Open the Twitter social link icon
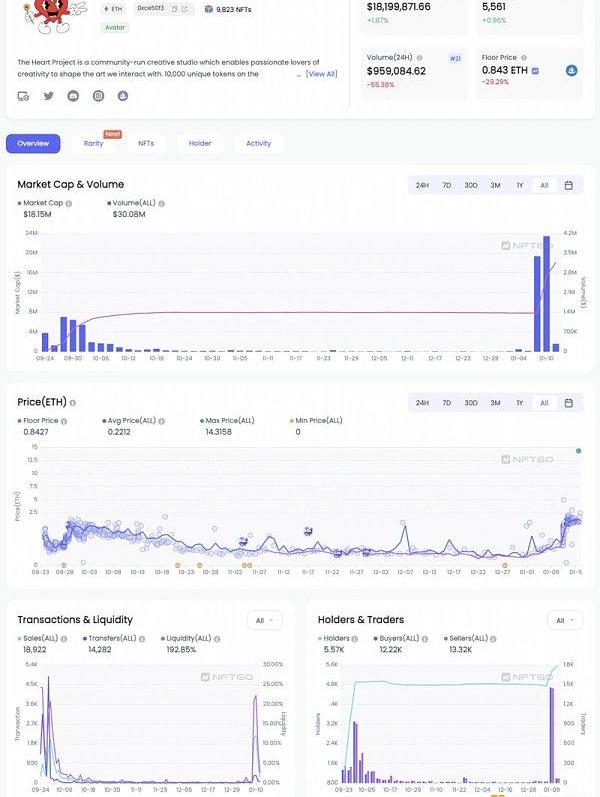 [x=48, y=96]
